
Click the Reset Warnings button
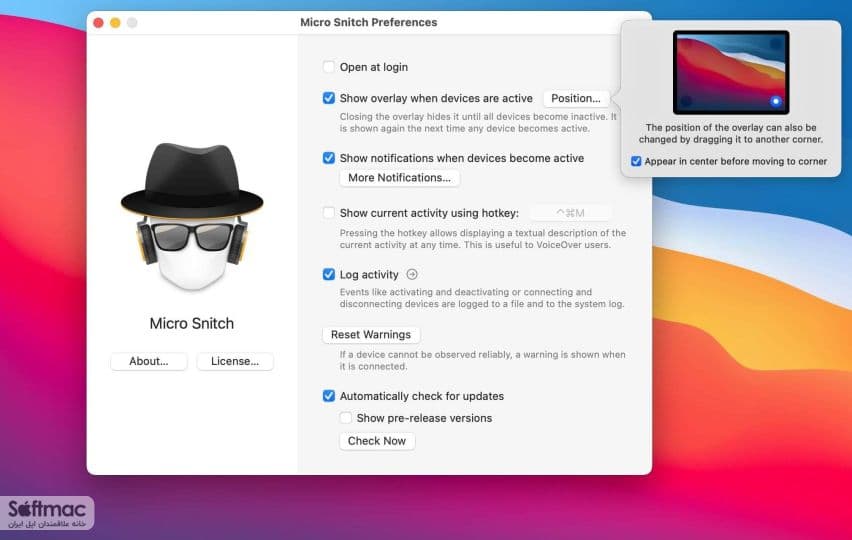coord(371,335)
